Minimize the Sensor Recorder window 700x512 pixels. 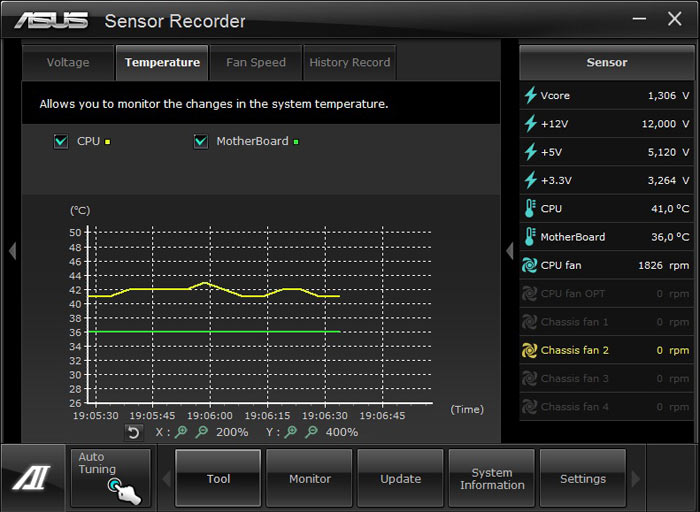pyautogui.click(x=639, y=19)
